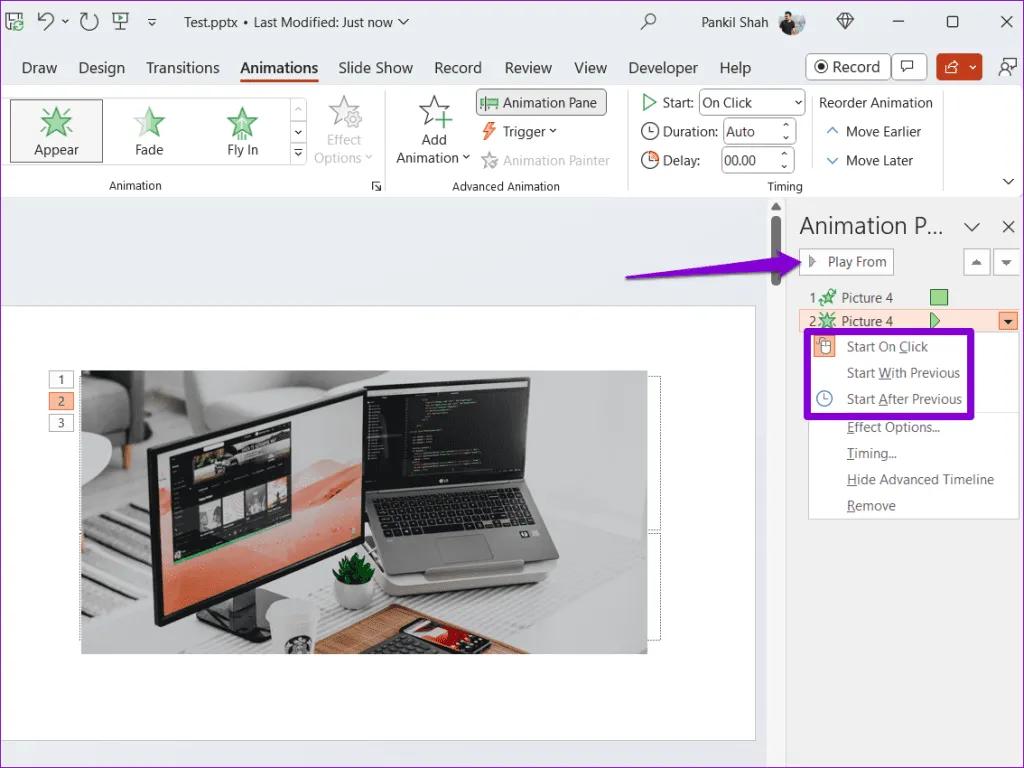This screenshot has height=768, width=1024.
Task: Select Start On Click option
Action: tap(887, 347)
